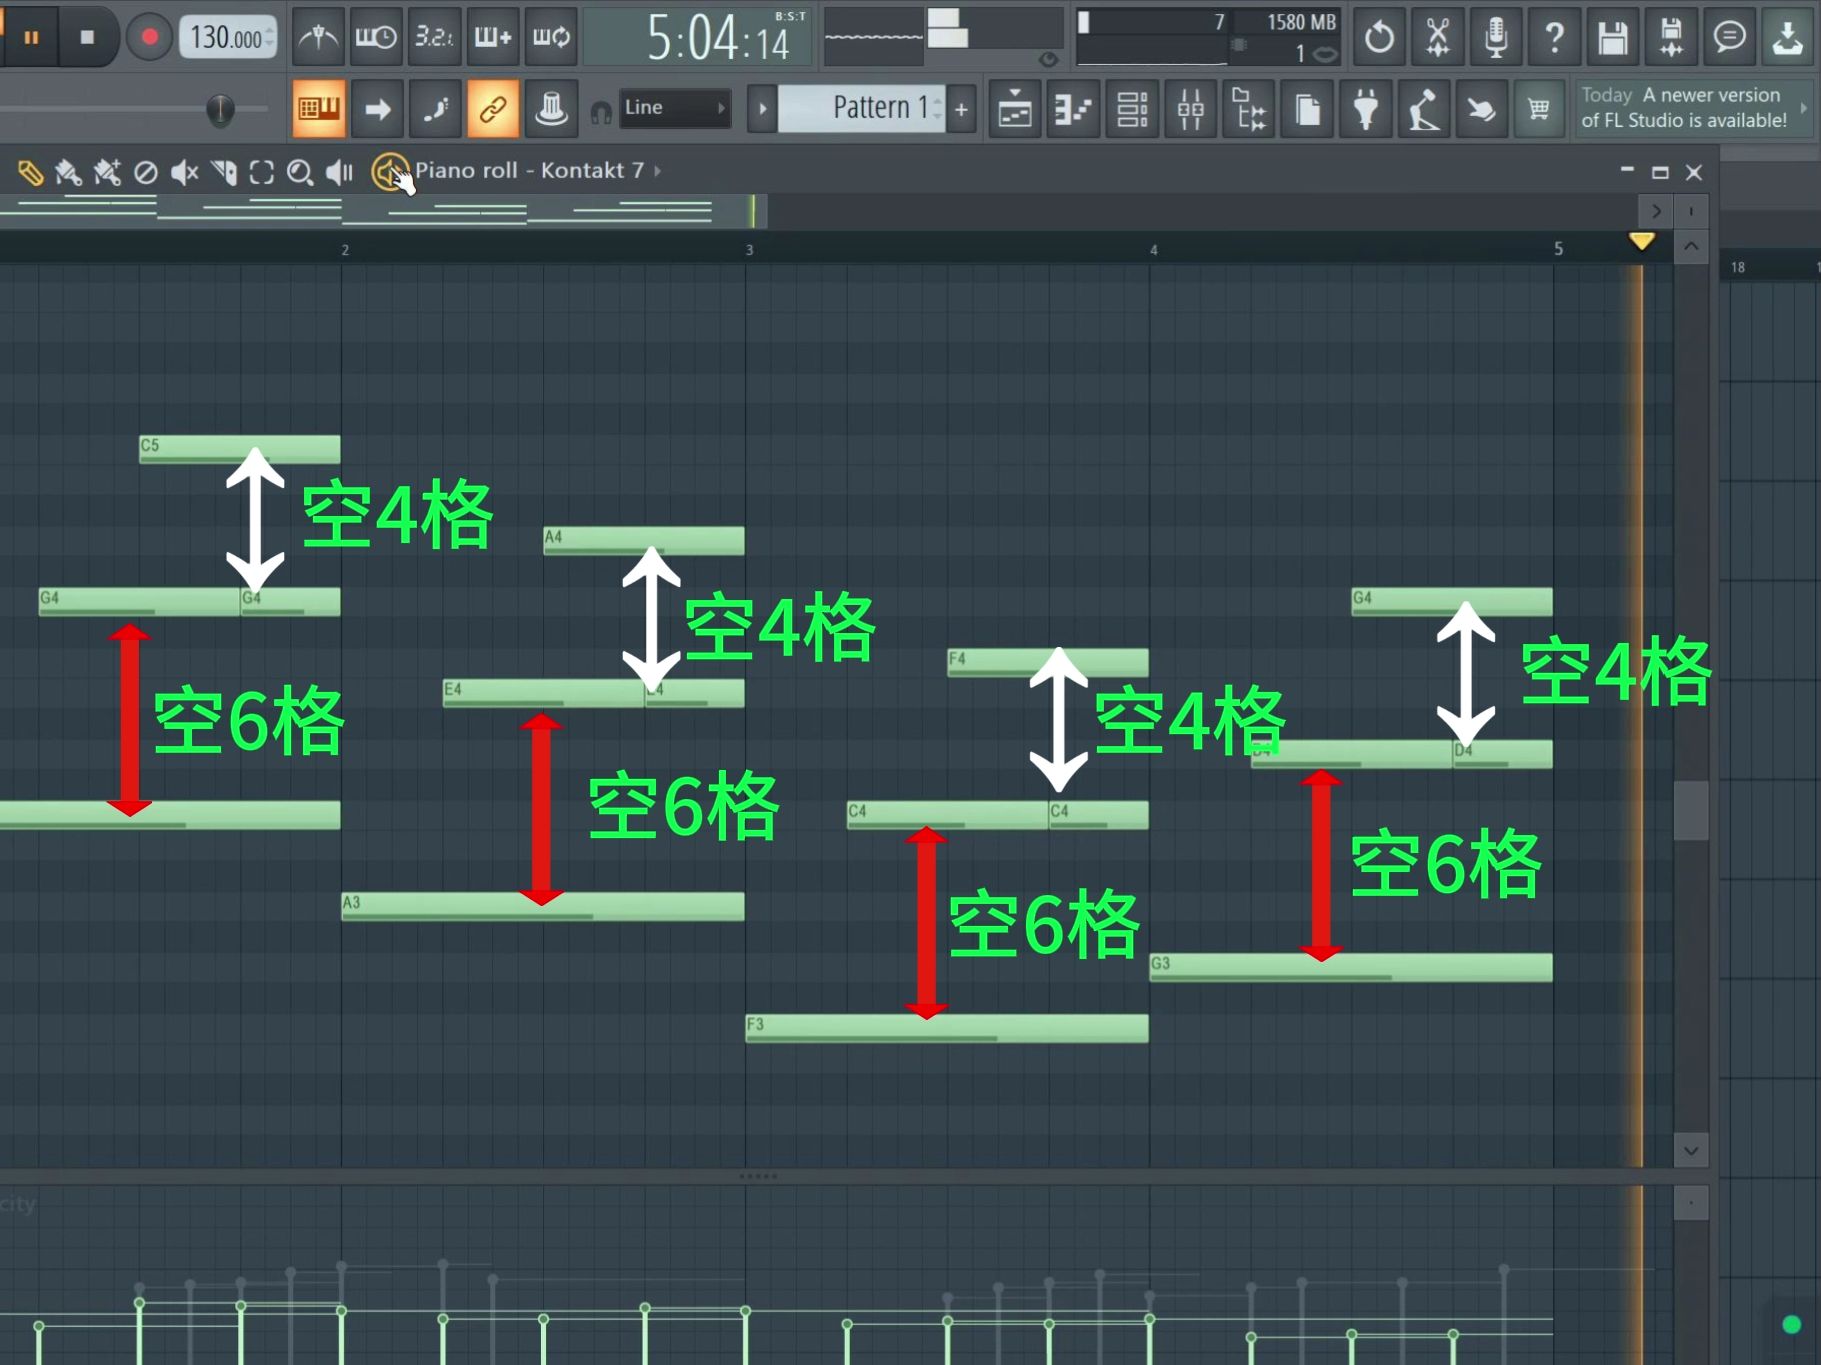Pick the Mute notes tool
Image resolution: width=1821 pixels, height=1365 pixels.
tap(184, 172)
